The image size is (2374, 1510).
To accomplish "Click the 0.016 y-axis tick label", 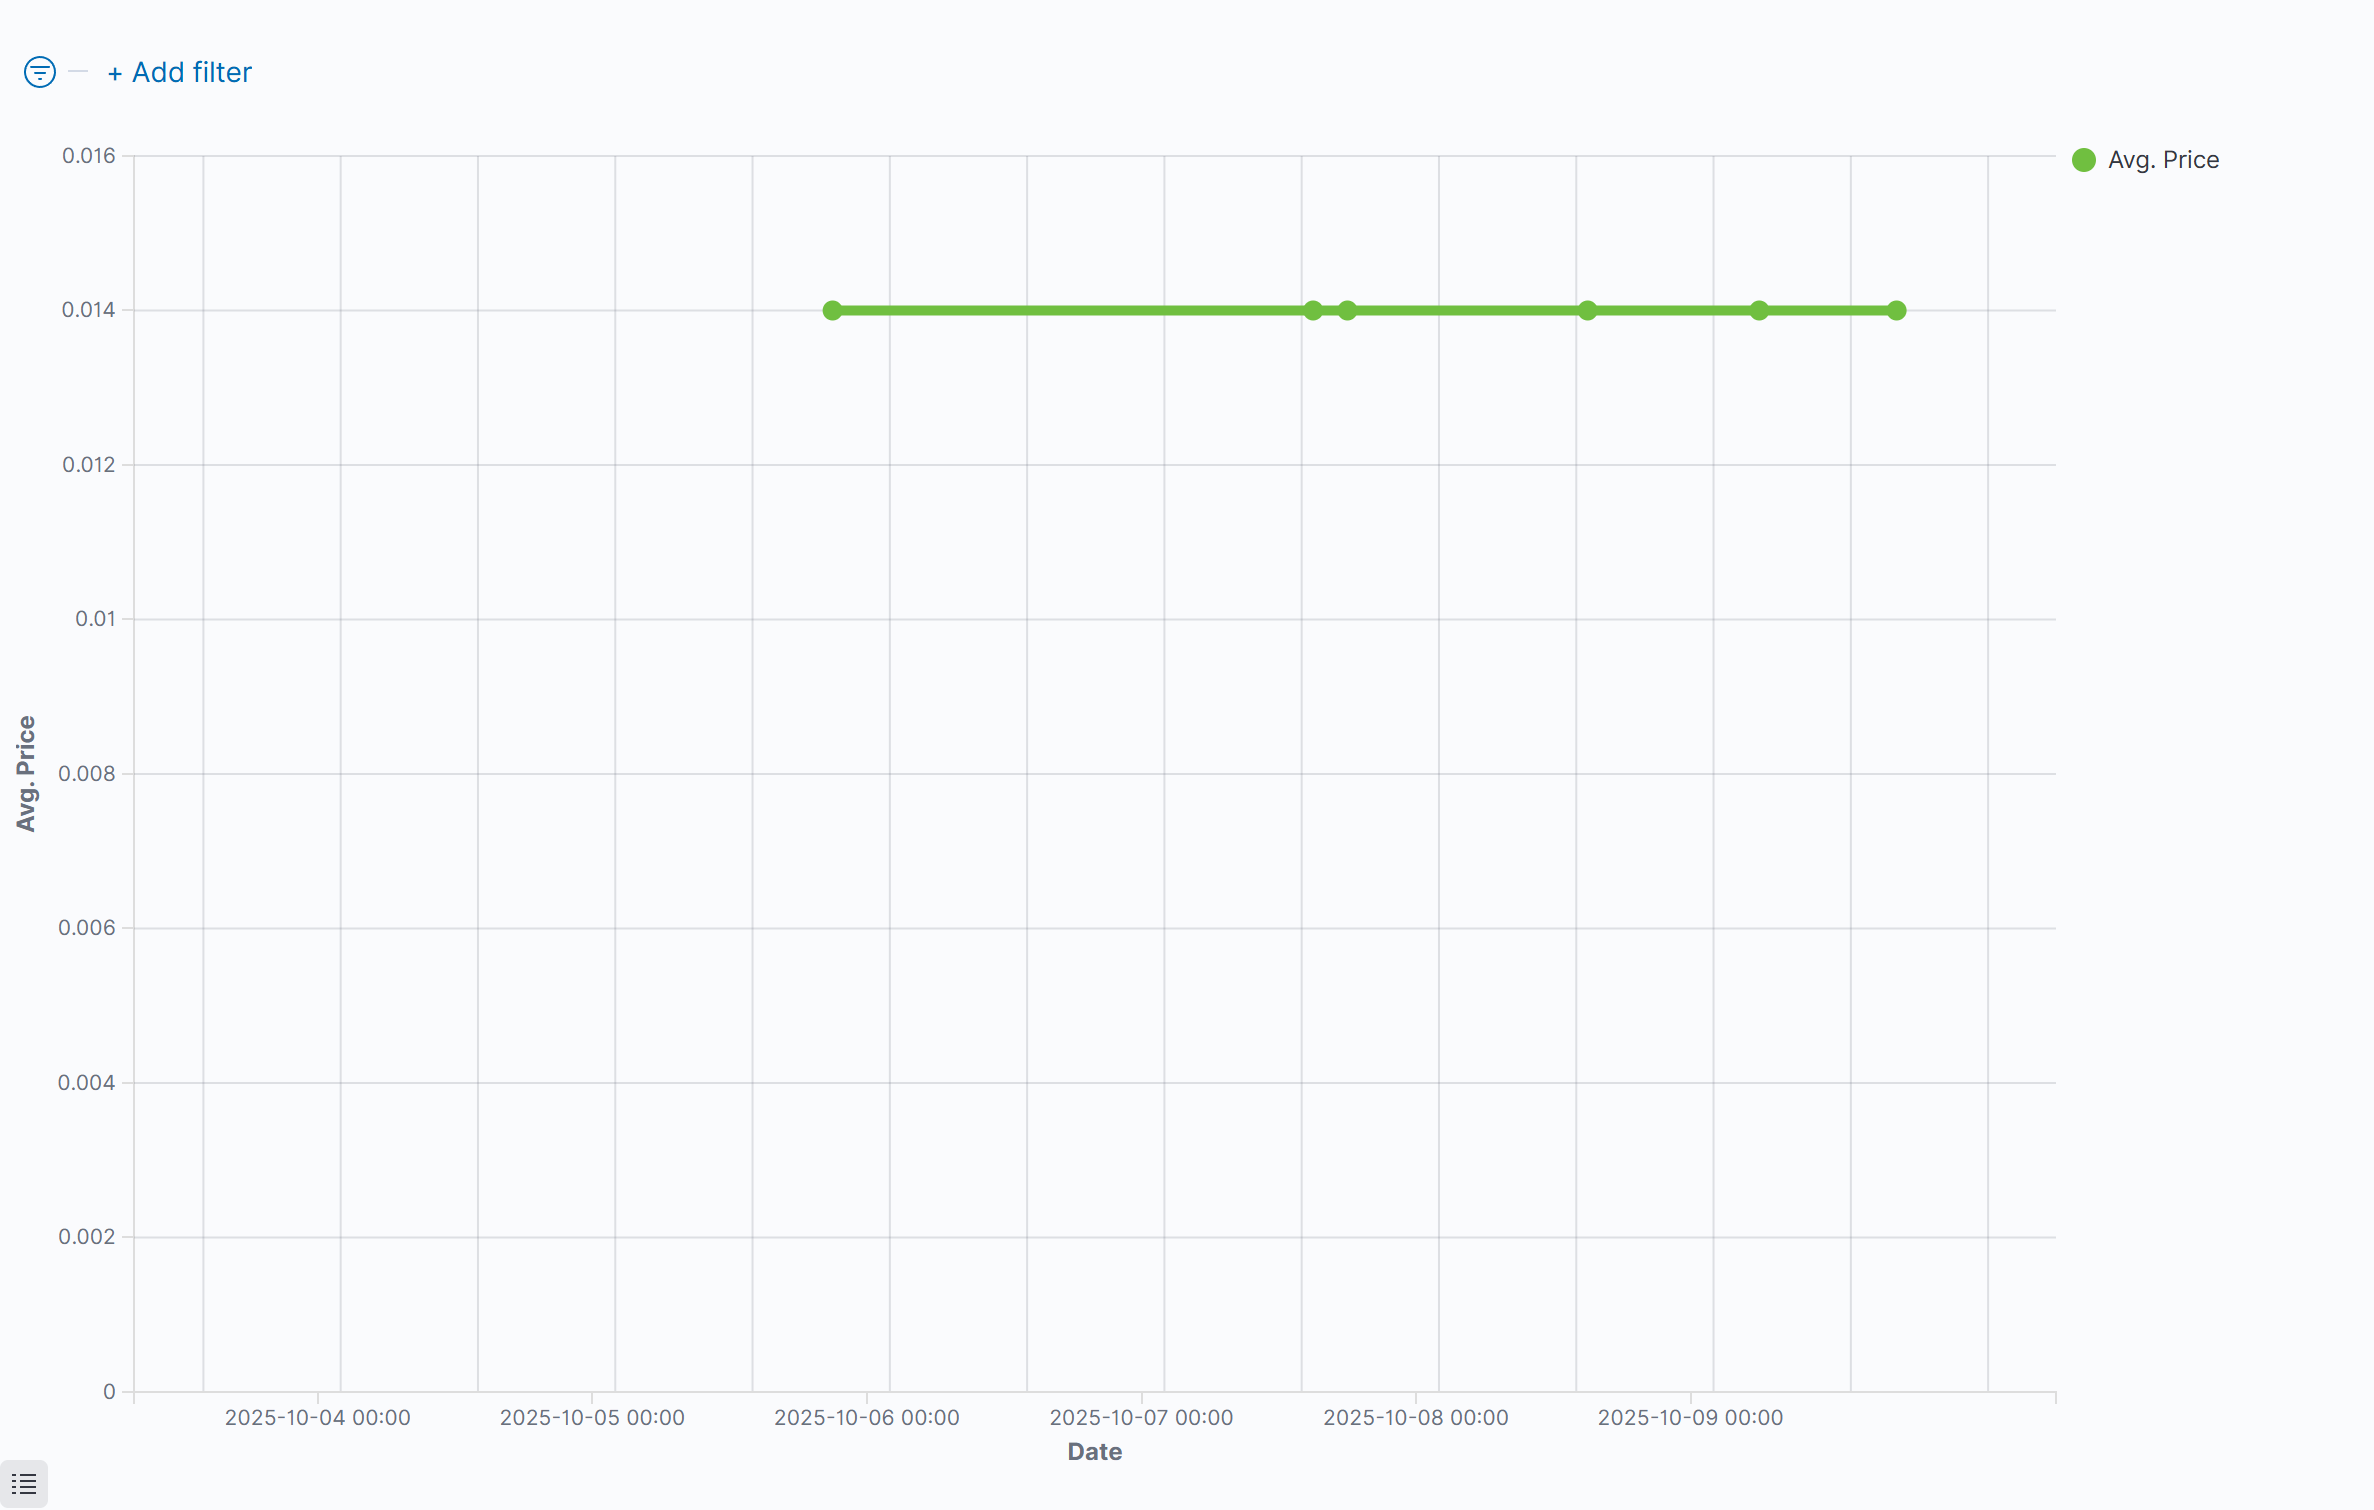I will coord(89,156).
